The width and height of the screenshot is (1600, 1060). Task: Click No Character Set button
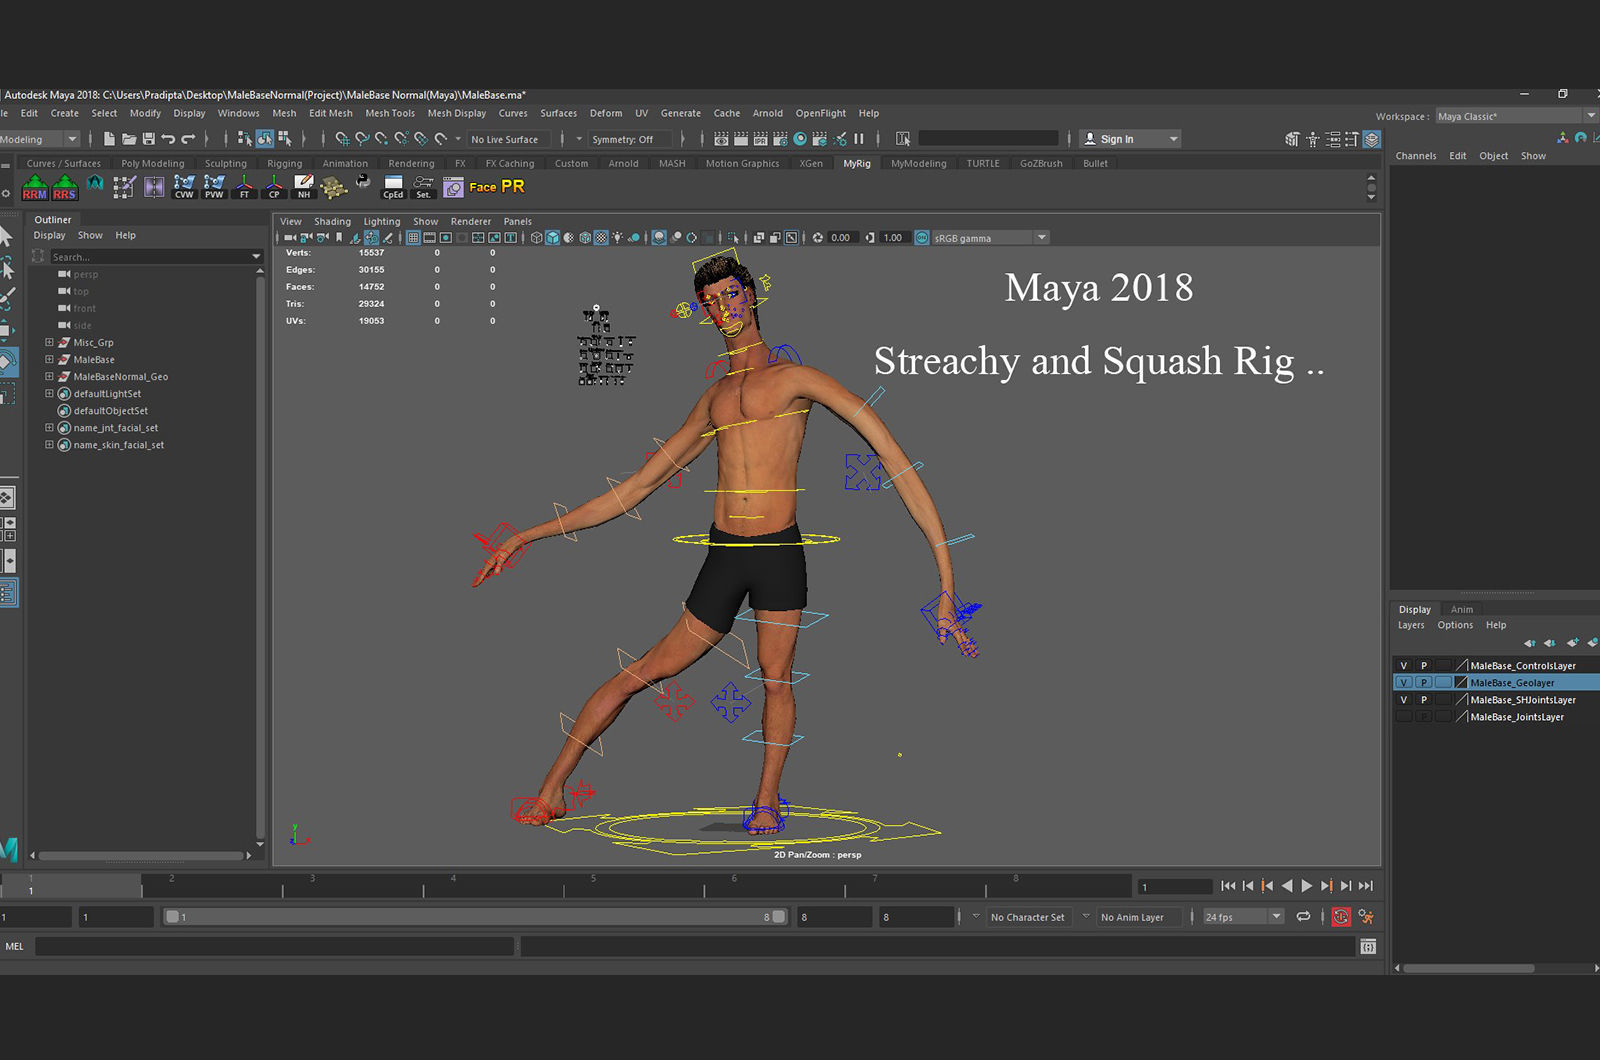1028,917
